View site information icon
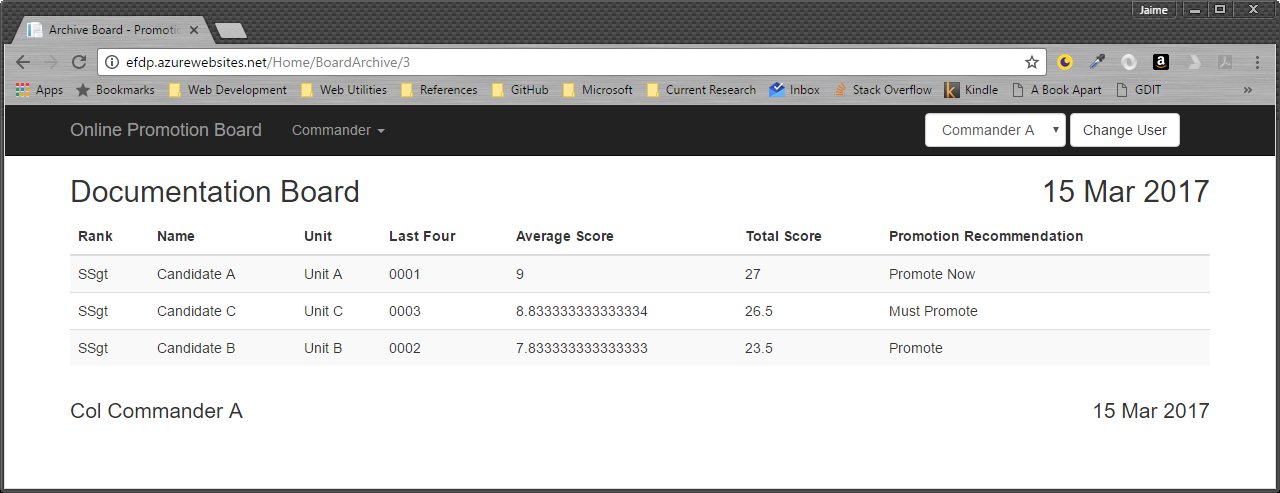Viewport: 1280px width, 493px height. pyautogui.click(x=112, y=62)
